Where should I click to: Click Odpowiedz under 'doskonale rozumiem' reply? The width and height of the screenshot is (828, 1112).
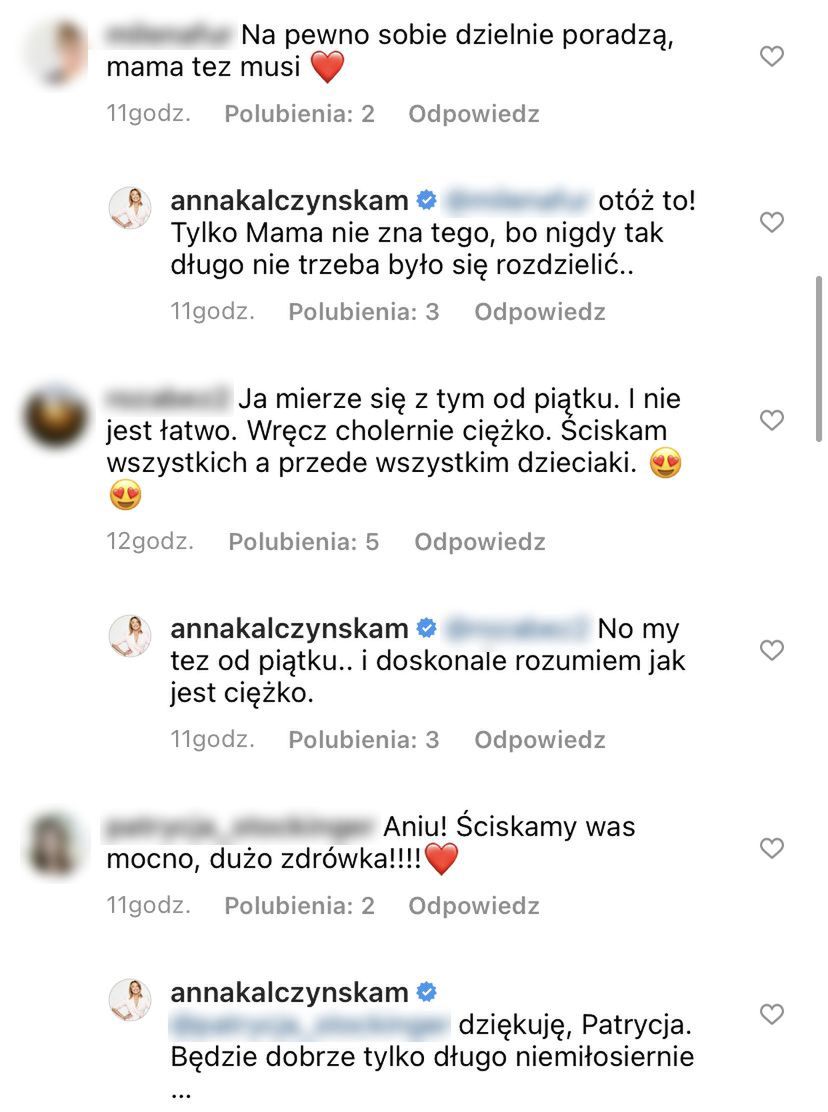[x=539, y=740]
